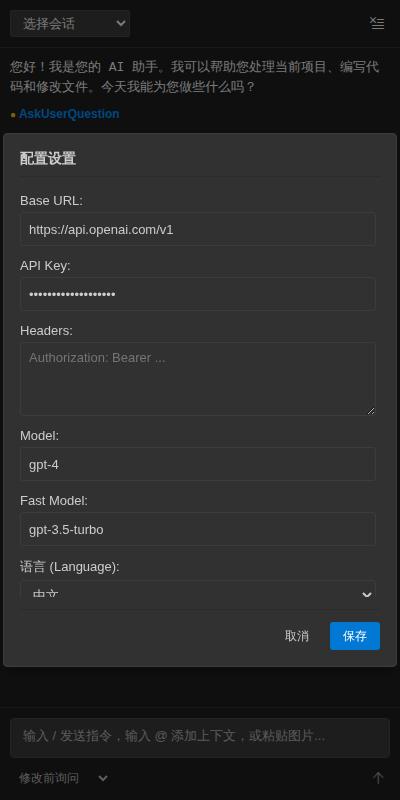Click the 保存 button
The image size is (400, 800).
(355, 636)
